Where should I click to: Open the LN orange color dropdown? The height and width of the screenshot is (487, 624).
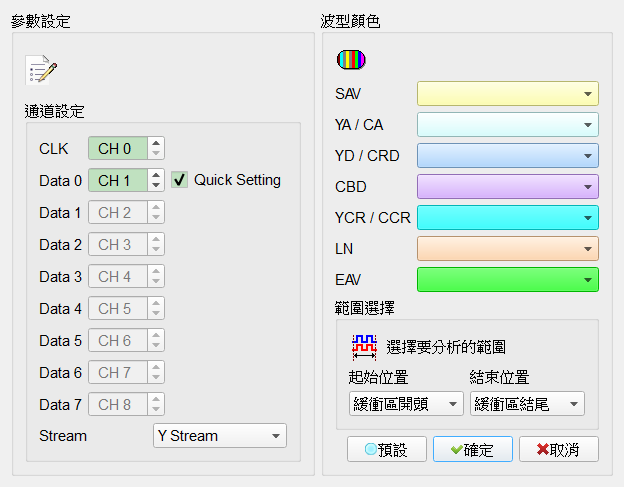(508, 249)
